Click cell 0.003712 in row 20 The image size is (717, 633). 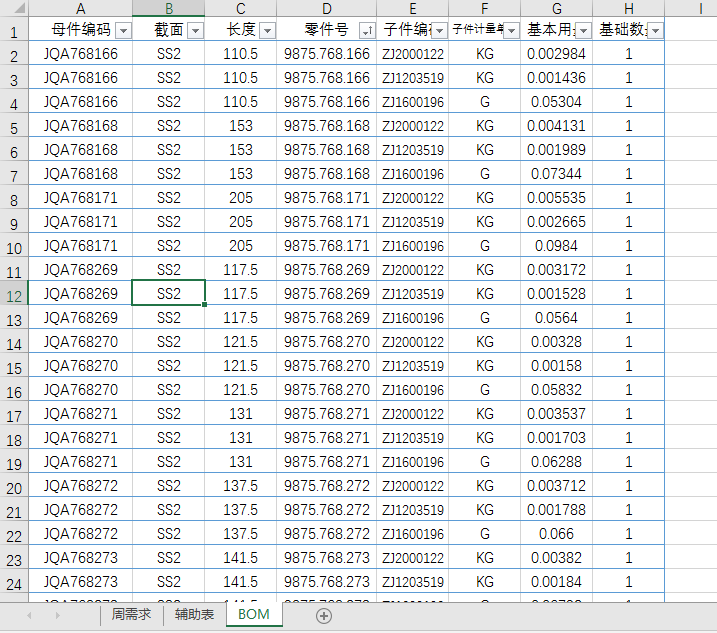(556, 486)
